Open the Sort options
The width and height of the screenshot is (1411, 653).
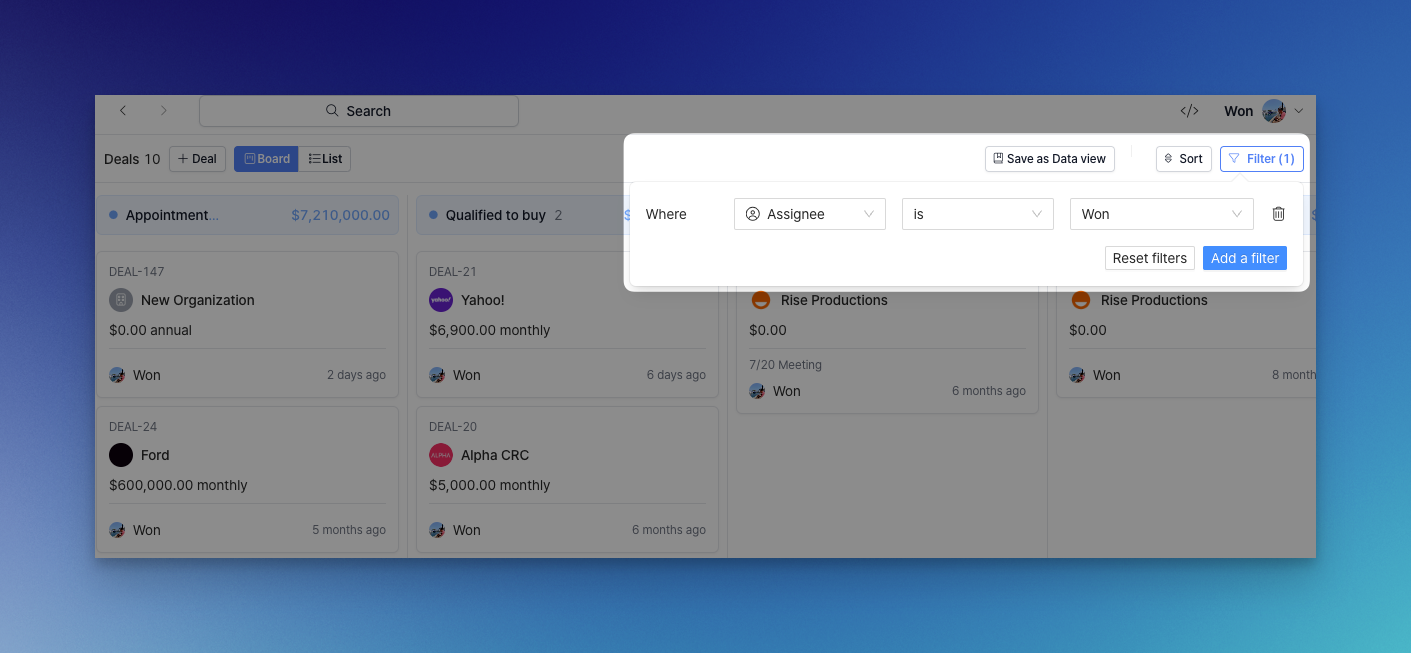point(1184,159)
